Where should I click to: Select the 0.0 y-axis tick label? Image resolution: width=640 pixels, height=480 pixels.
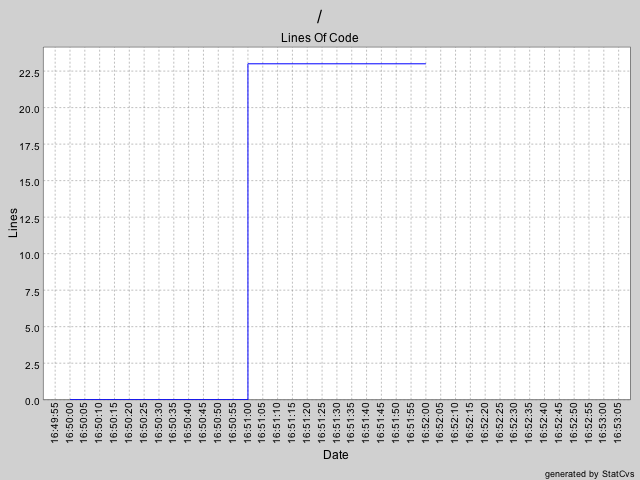pos(32,401)
